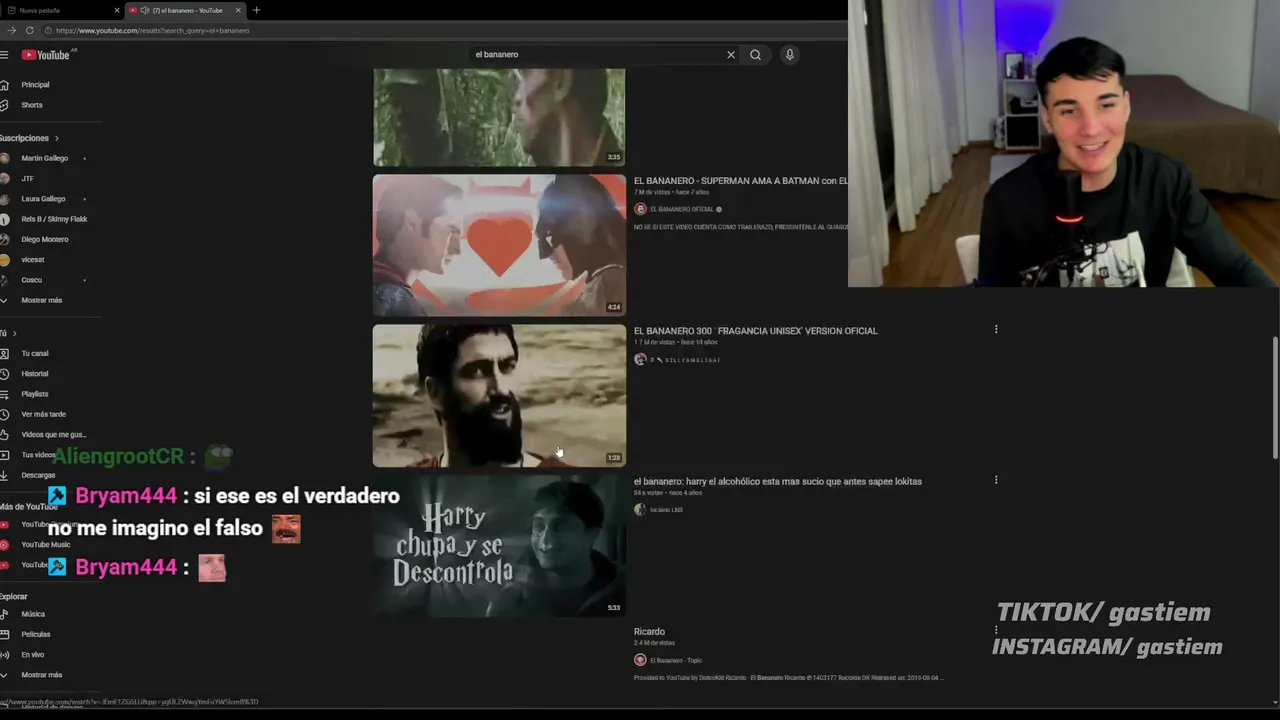
Task: Open Coscu channel avatar
Action: click(5, 280)
